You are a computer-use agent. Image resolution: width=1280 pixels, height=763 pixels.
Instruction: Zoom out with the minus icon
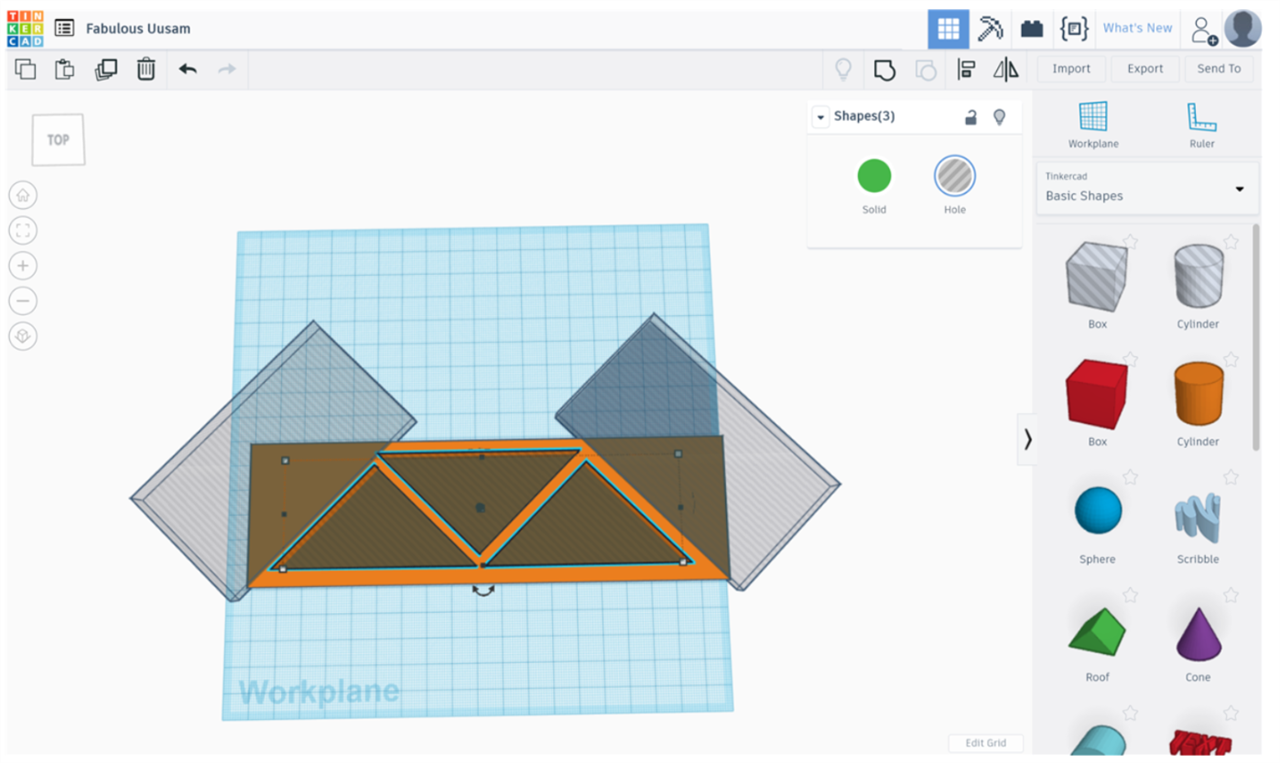23,301
